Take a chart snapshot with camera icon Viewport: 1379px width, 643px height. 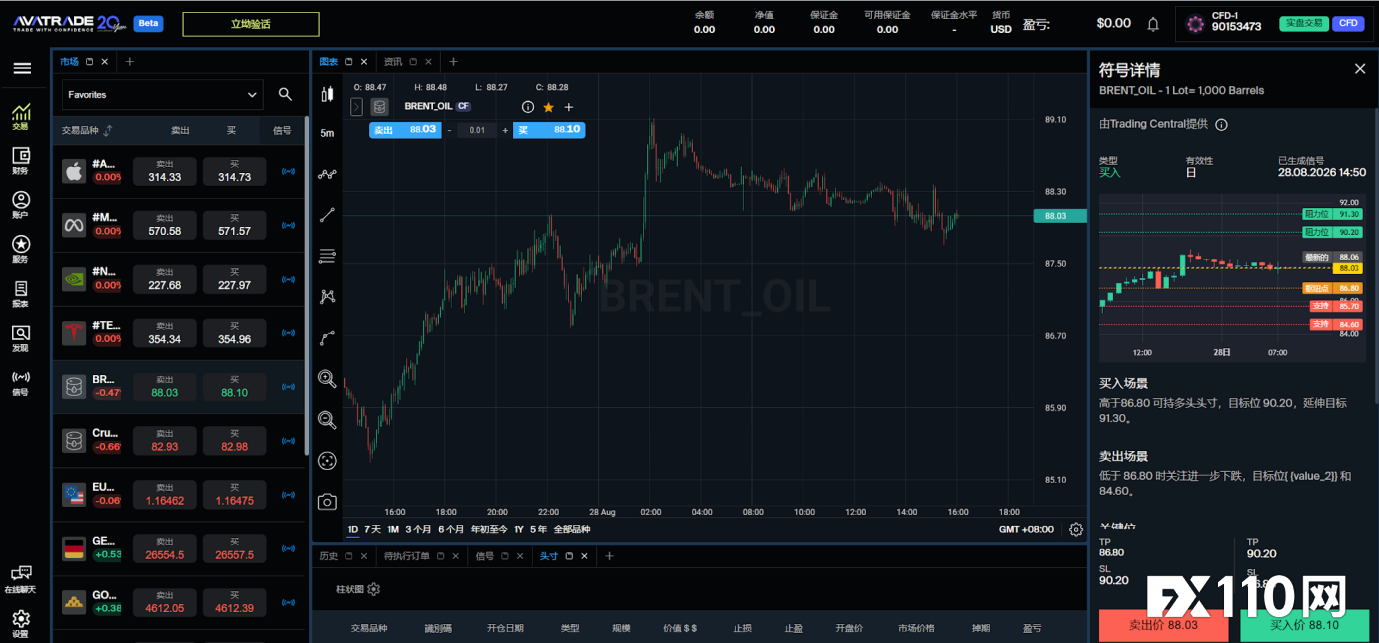[327, 502]
